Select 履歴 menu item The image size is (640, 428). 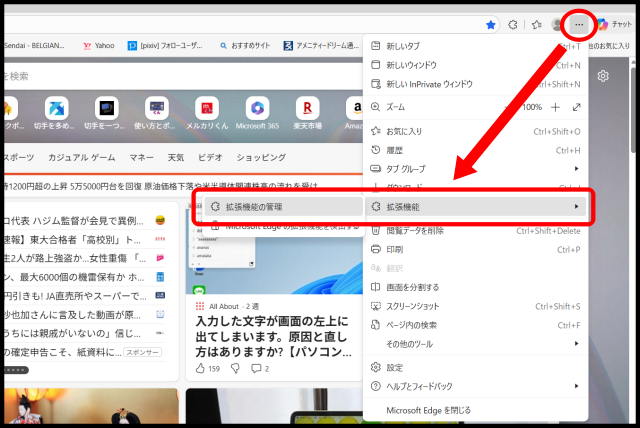476,151
